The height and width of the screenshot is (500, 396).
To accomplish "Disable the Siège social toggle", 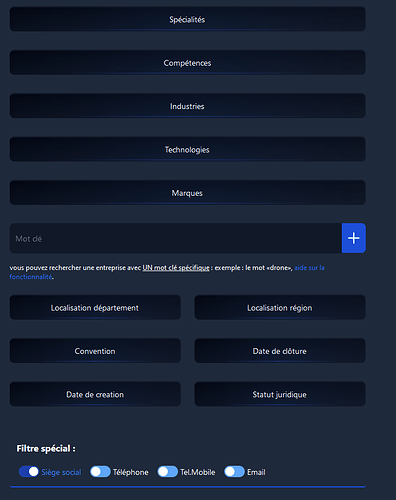I will point(29,472).
